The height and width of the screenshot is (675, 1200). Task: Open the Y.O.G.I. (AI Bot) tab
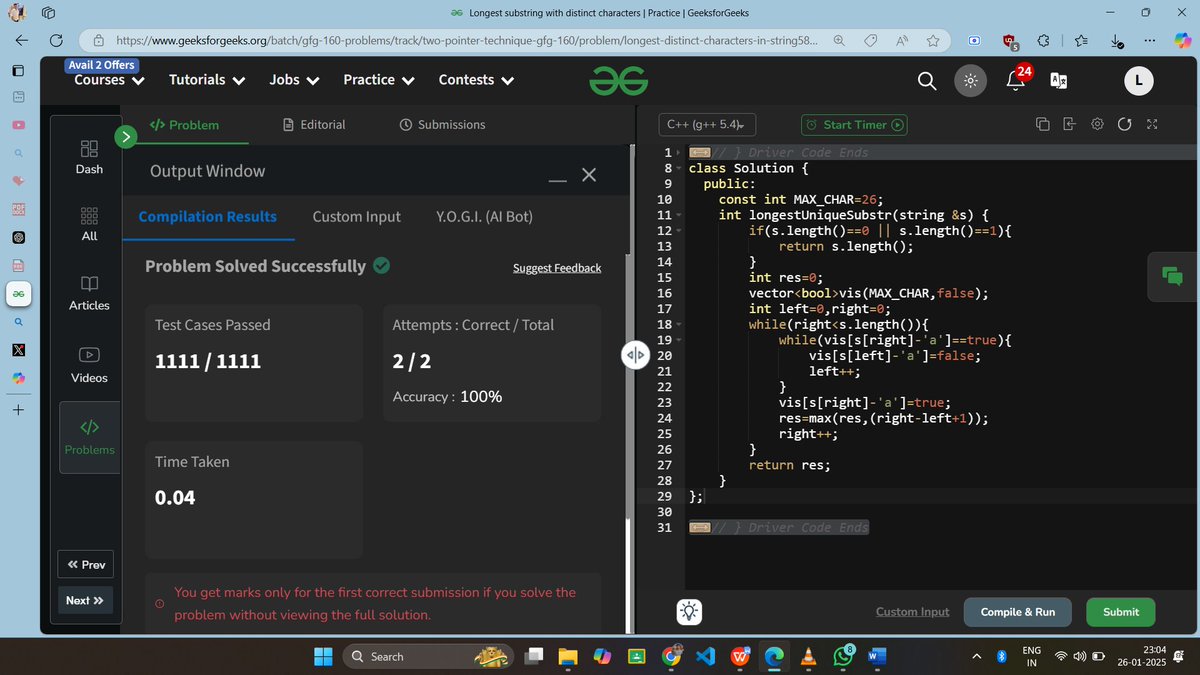(484, 217)
